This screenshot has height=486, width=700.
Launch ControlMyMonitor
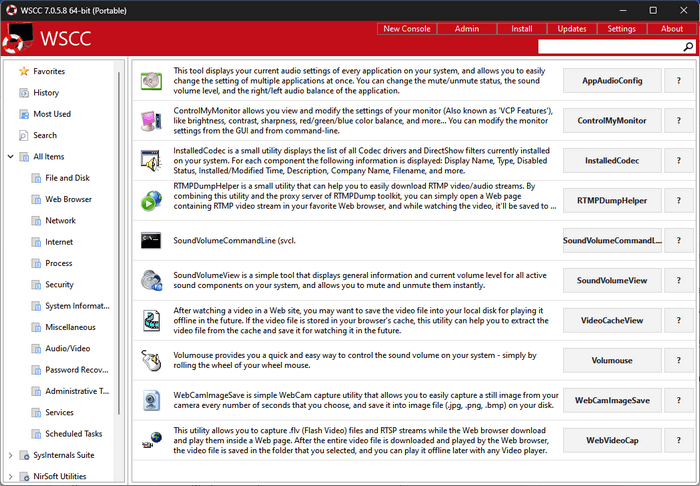click(612, 121)
